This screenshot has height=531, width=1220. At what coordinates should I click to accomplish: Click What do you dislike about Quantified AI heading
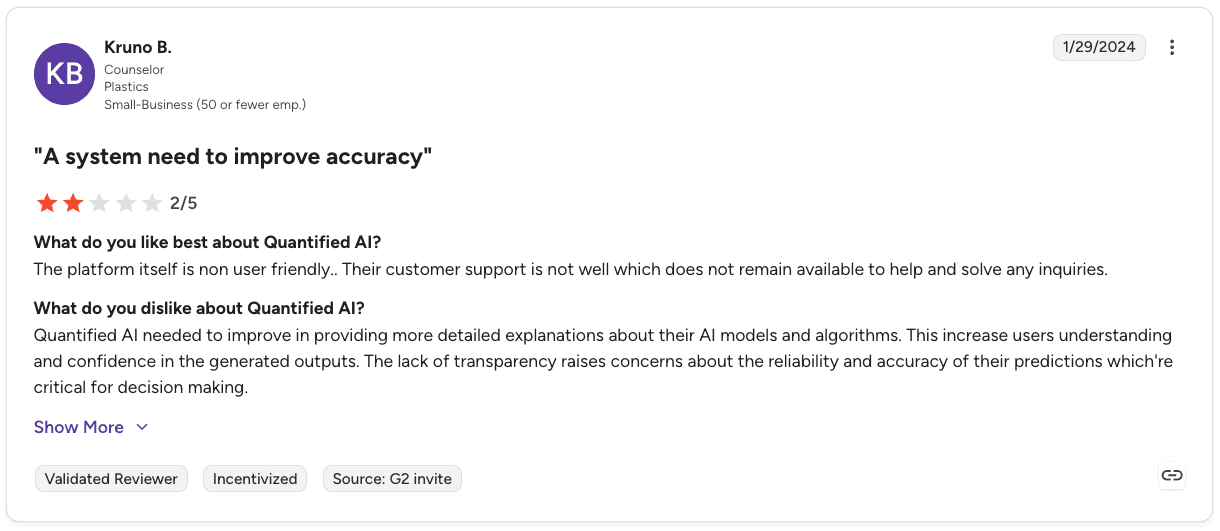tap(199, 308)
